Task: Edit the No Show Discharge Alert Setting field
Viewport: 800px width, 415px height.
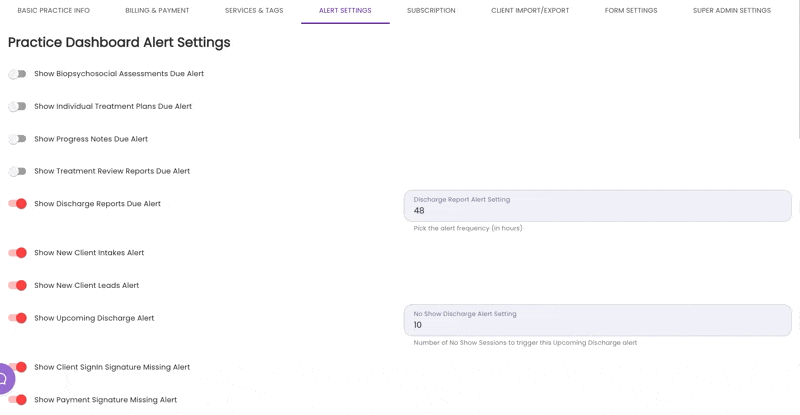Action: click(597, 321)
